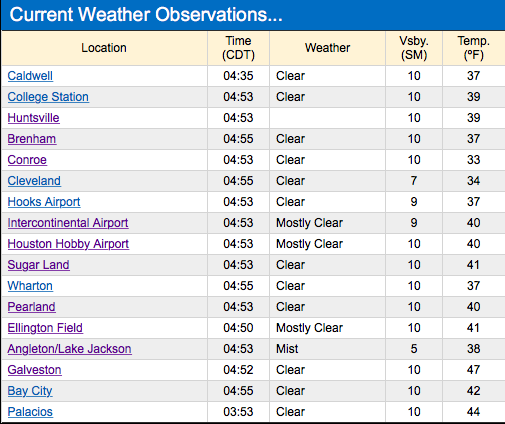
Task: Select the Brenham location link
Action: (x=32, y=139)
